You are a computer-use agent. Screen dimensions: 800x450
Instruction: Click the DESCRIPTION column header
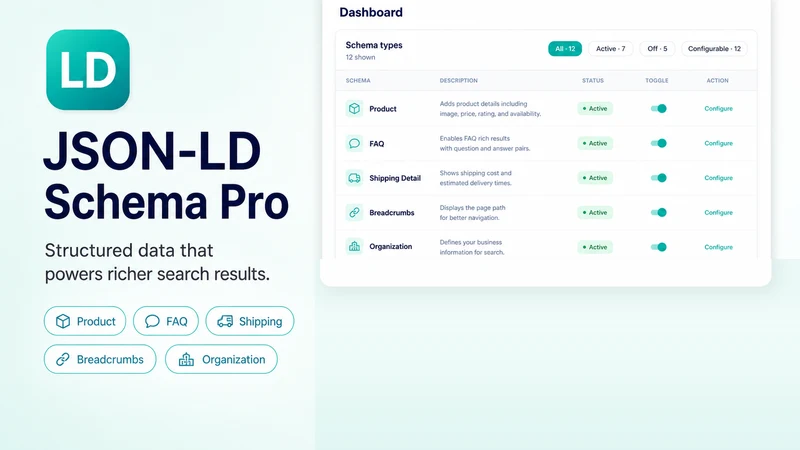coord(459,81)
